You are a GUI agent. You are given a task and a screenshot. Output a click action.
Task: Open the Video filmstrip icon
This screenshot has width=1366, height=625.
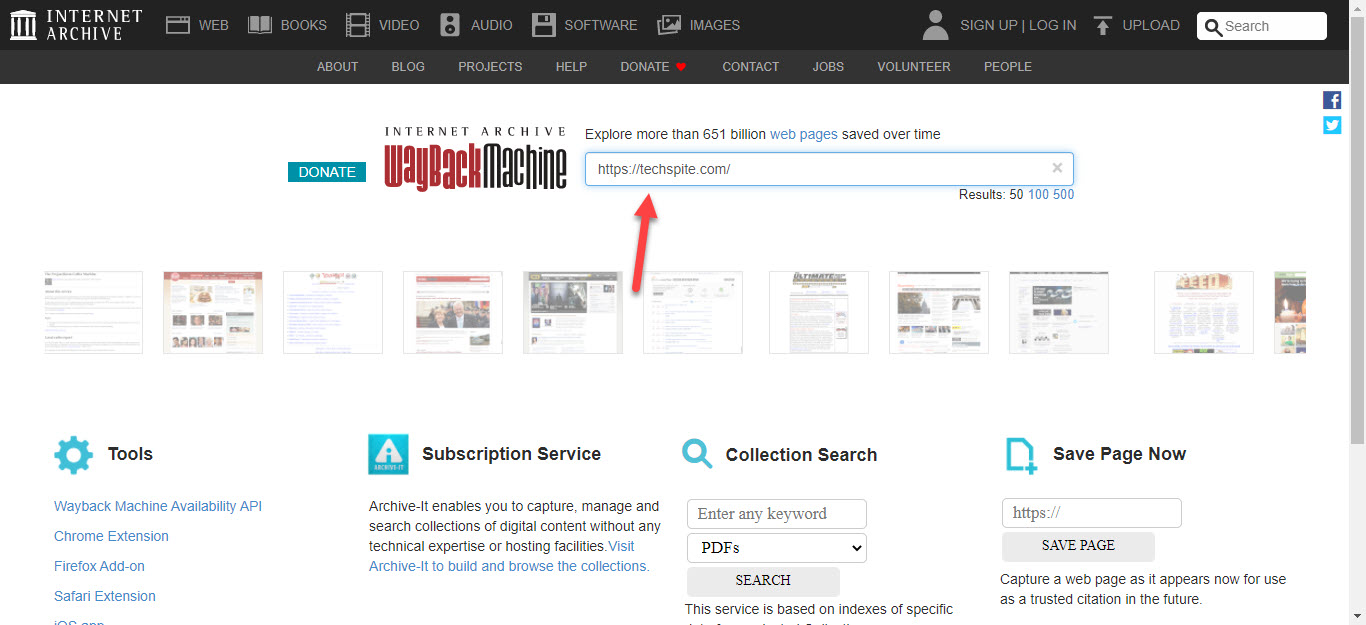pyautogui.click(x=357, y=25)
